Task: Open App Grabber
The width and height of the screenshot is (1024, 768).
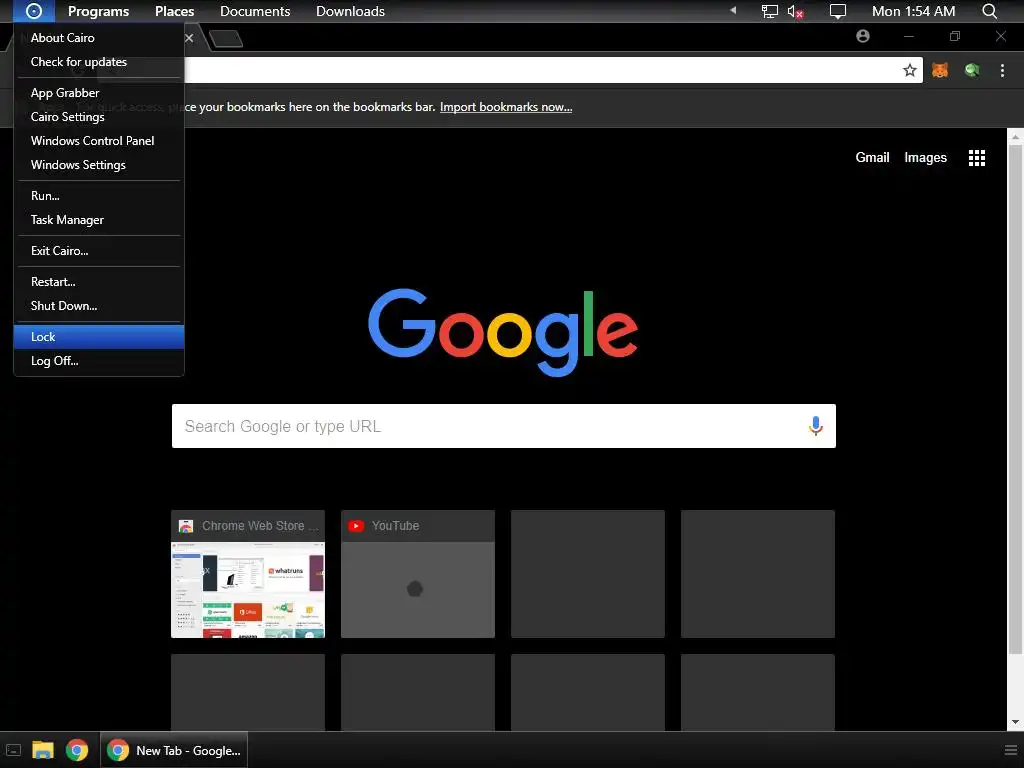Action: (x=99, y=93)
